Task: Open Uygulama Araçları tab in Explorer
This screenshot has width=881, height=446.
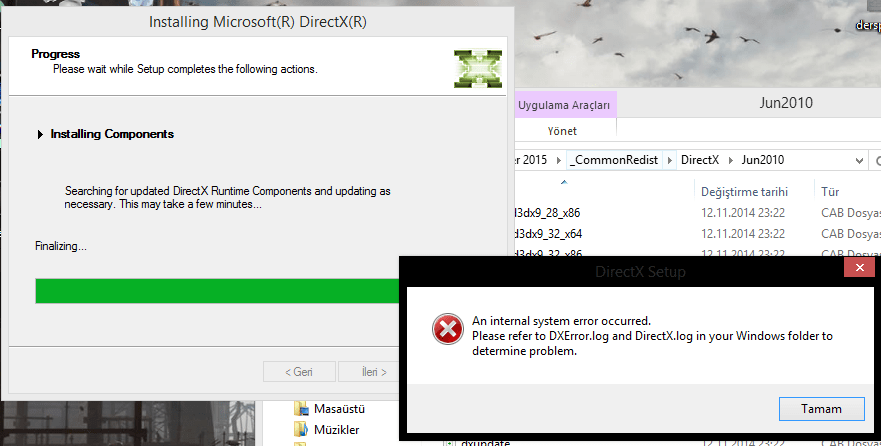Action: coord(564,105)
